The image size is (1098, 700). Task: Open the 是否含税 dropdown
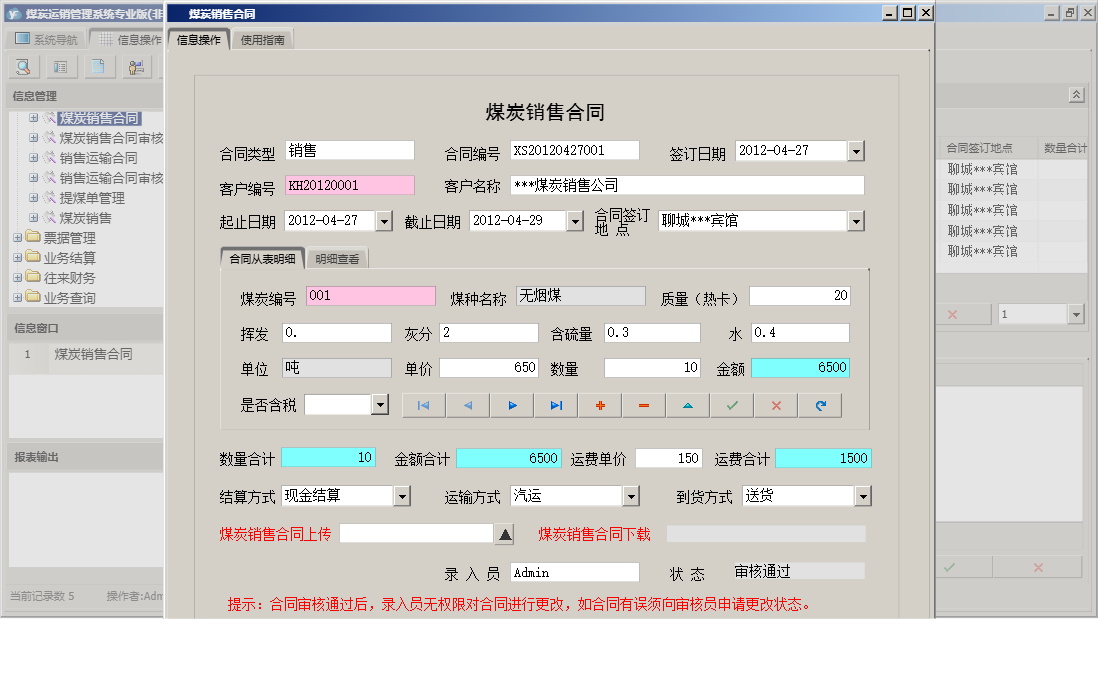(380, 404)
